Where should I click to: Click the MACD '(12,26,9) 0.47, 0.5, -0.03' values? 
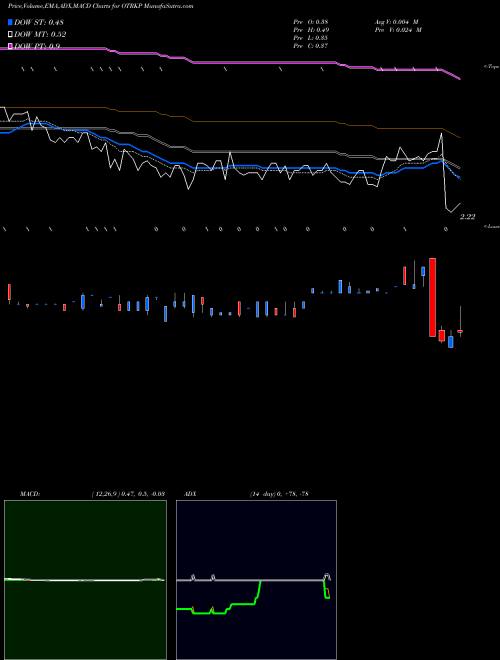pyautogui.click(x=128, y=494)
